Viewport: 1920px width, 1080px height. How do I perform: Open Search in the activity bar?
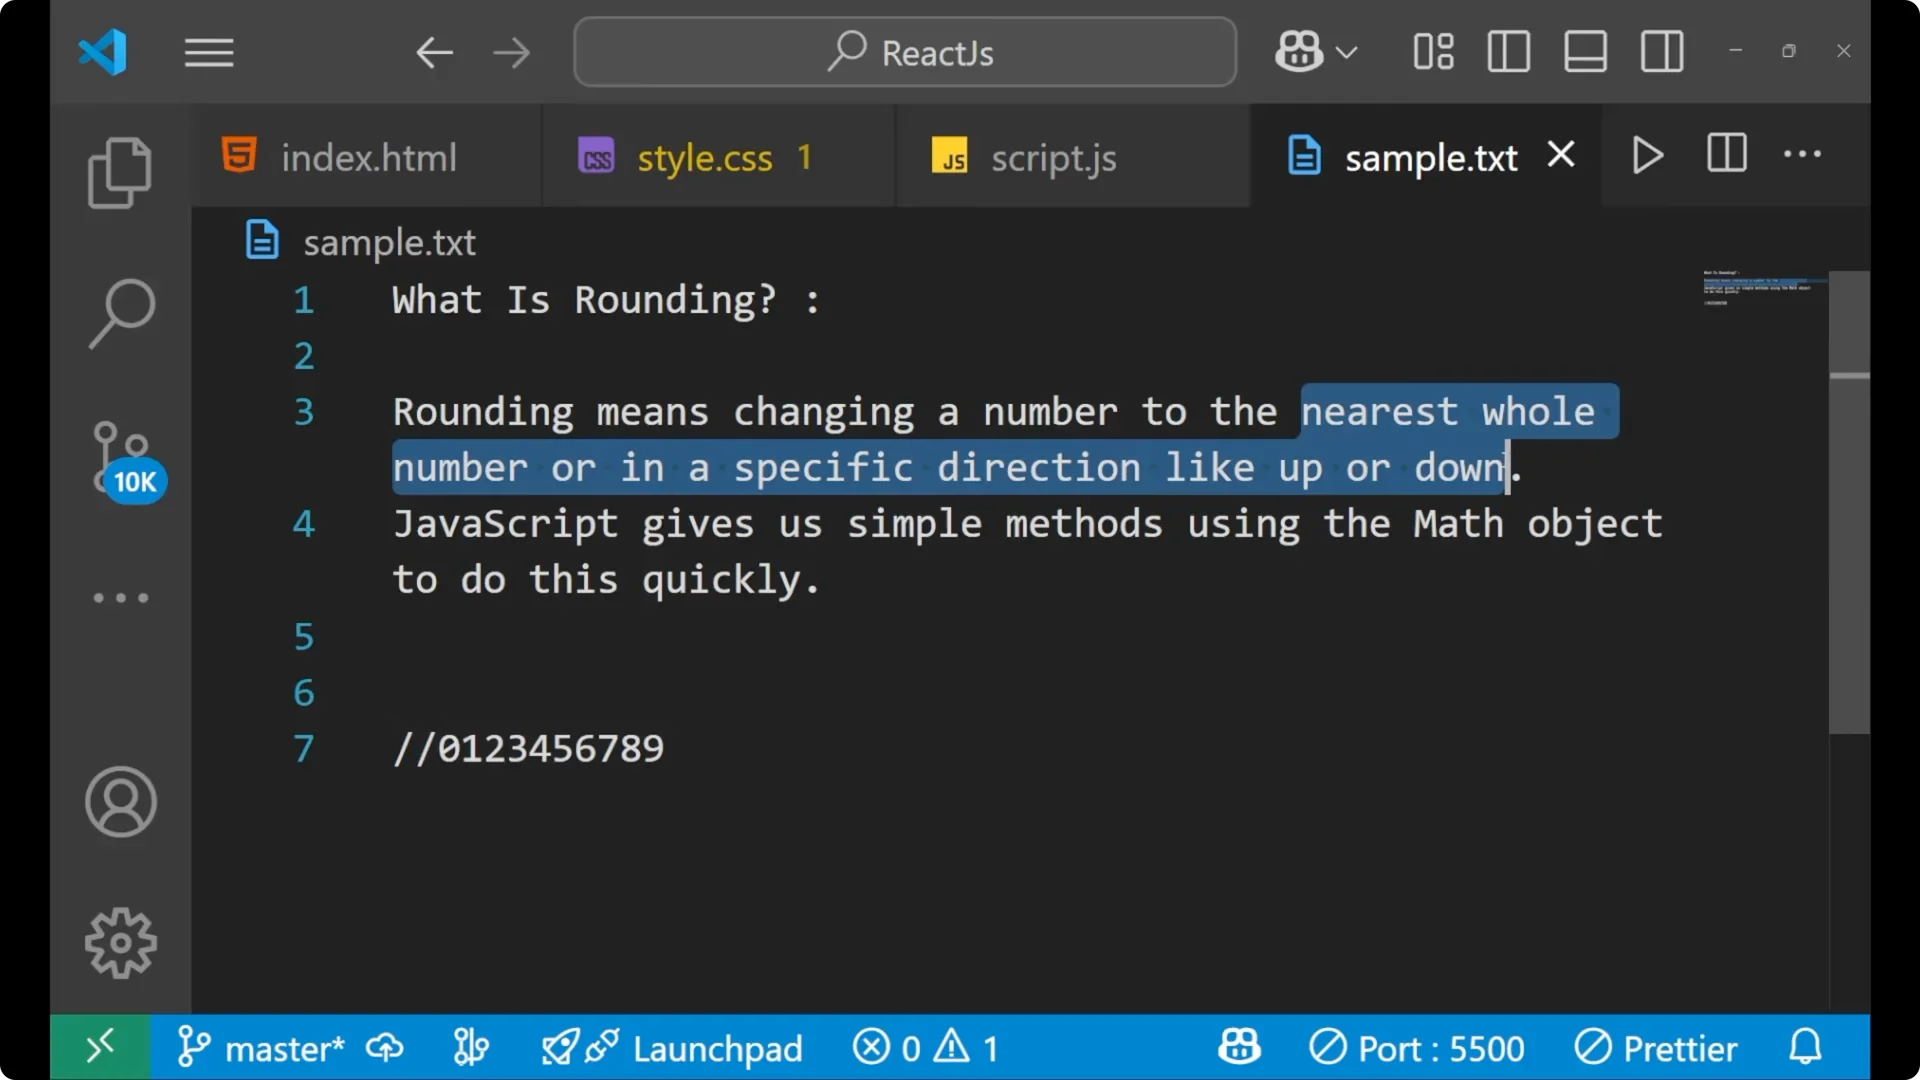pos(120,313)
